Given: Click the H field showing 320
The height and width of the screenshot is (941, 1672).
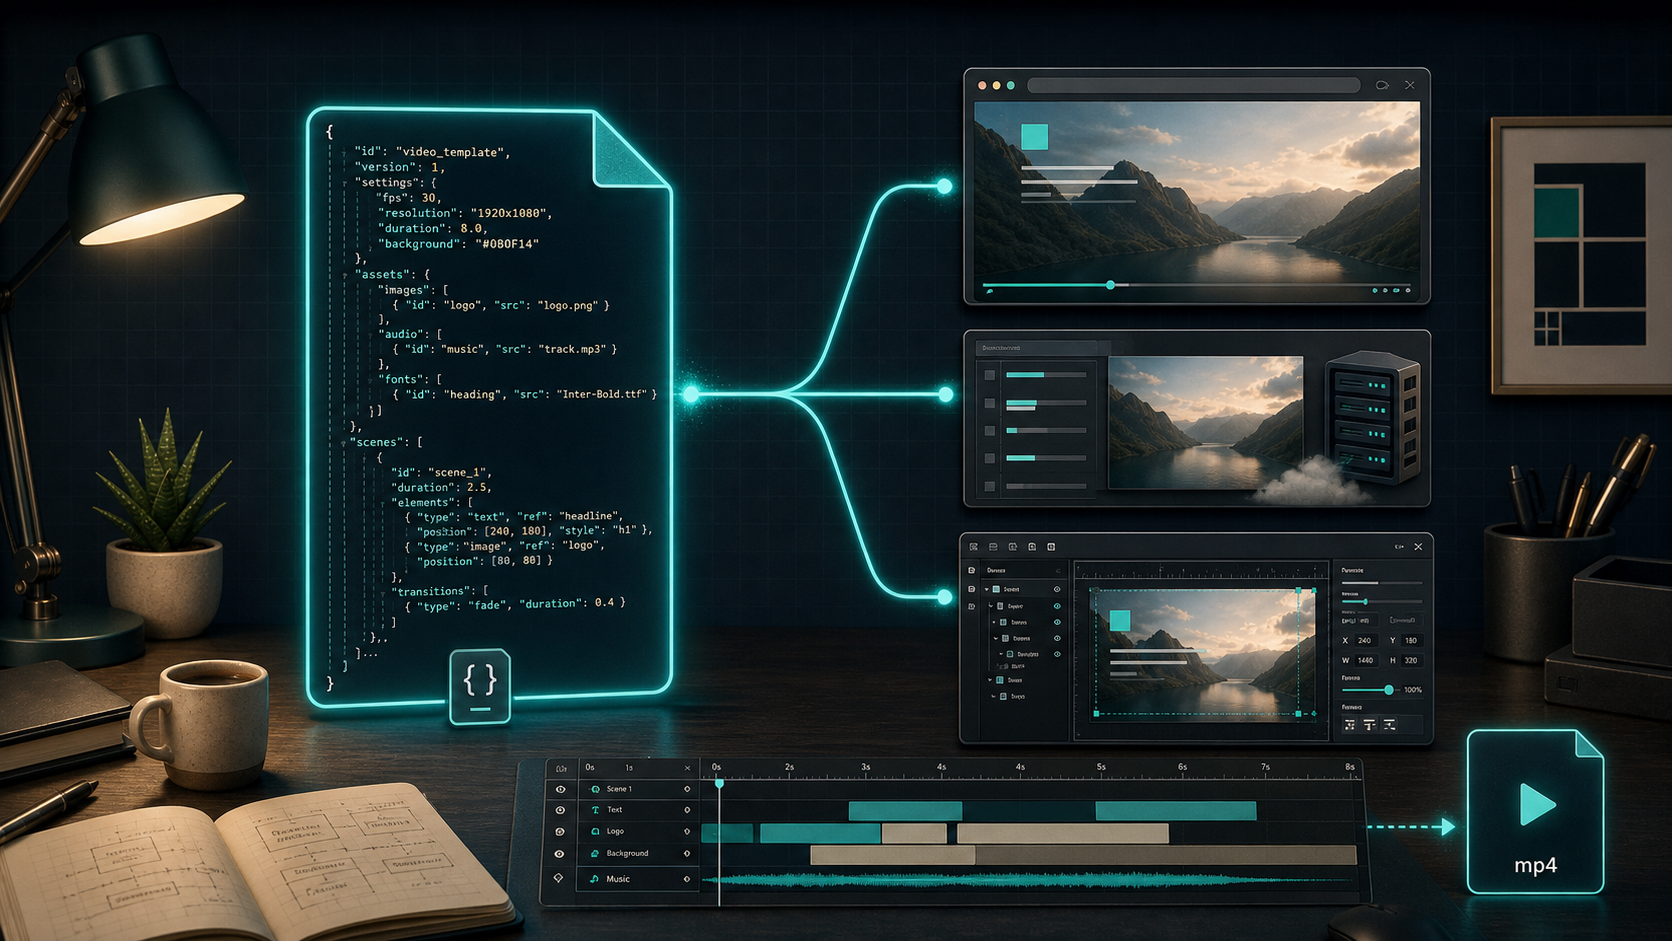Looking at the screenshot, I should pos(1411,660).
